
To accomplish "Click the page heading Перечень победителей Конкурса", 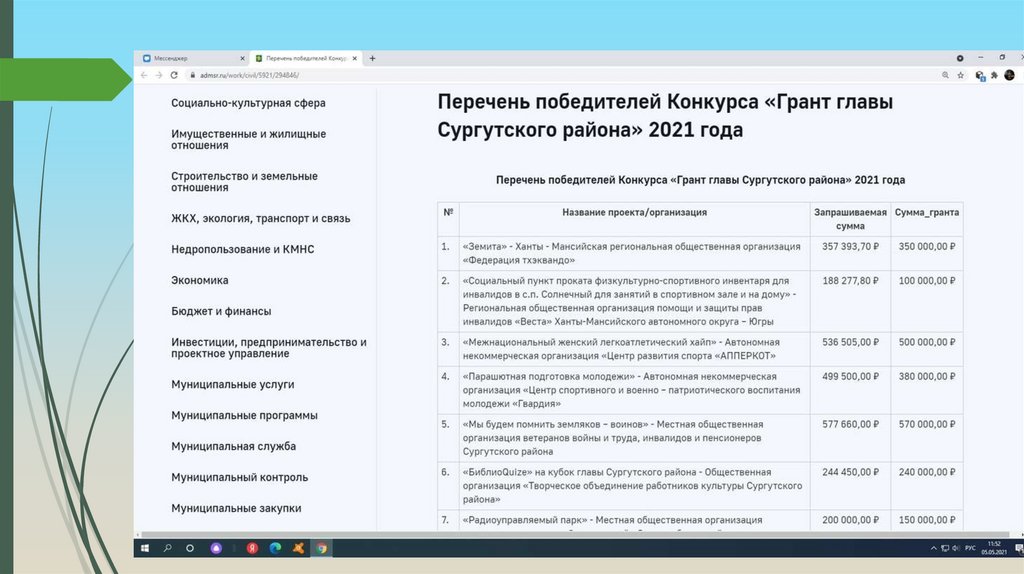I will coord(665,116).
